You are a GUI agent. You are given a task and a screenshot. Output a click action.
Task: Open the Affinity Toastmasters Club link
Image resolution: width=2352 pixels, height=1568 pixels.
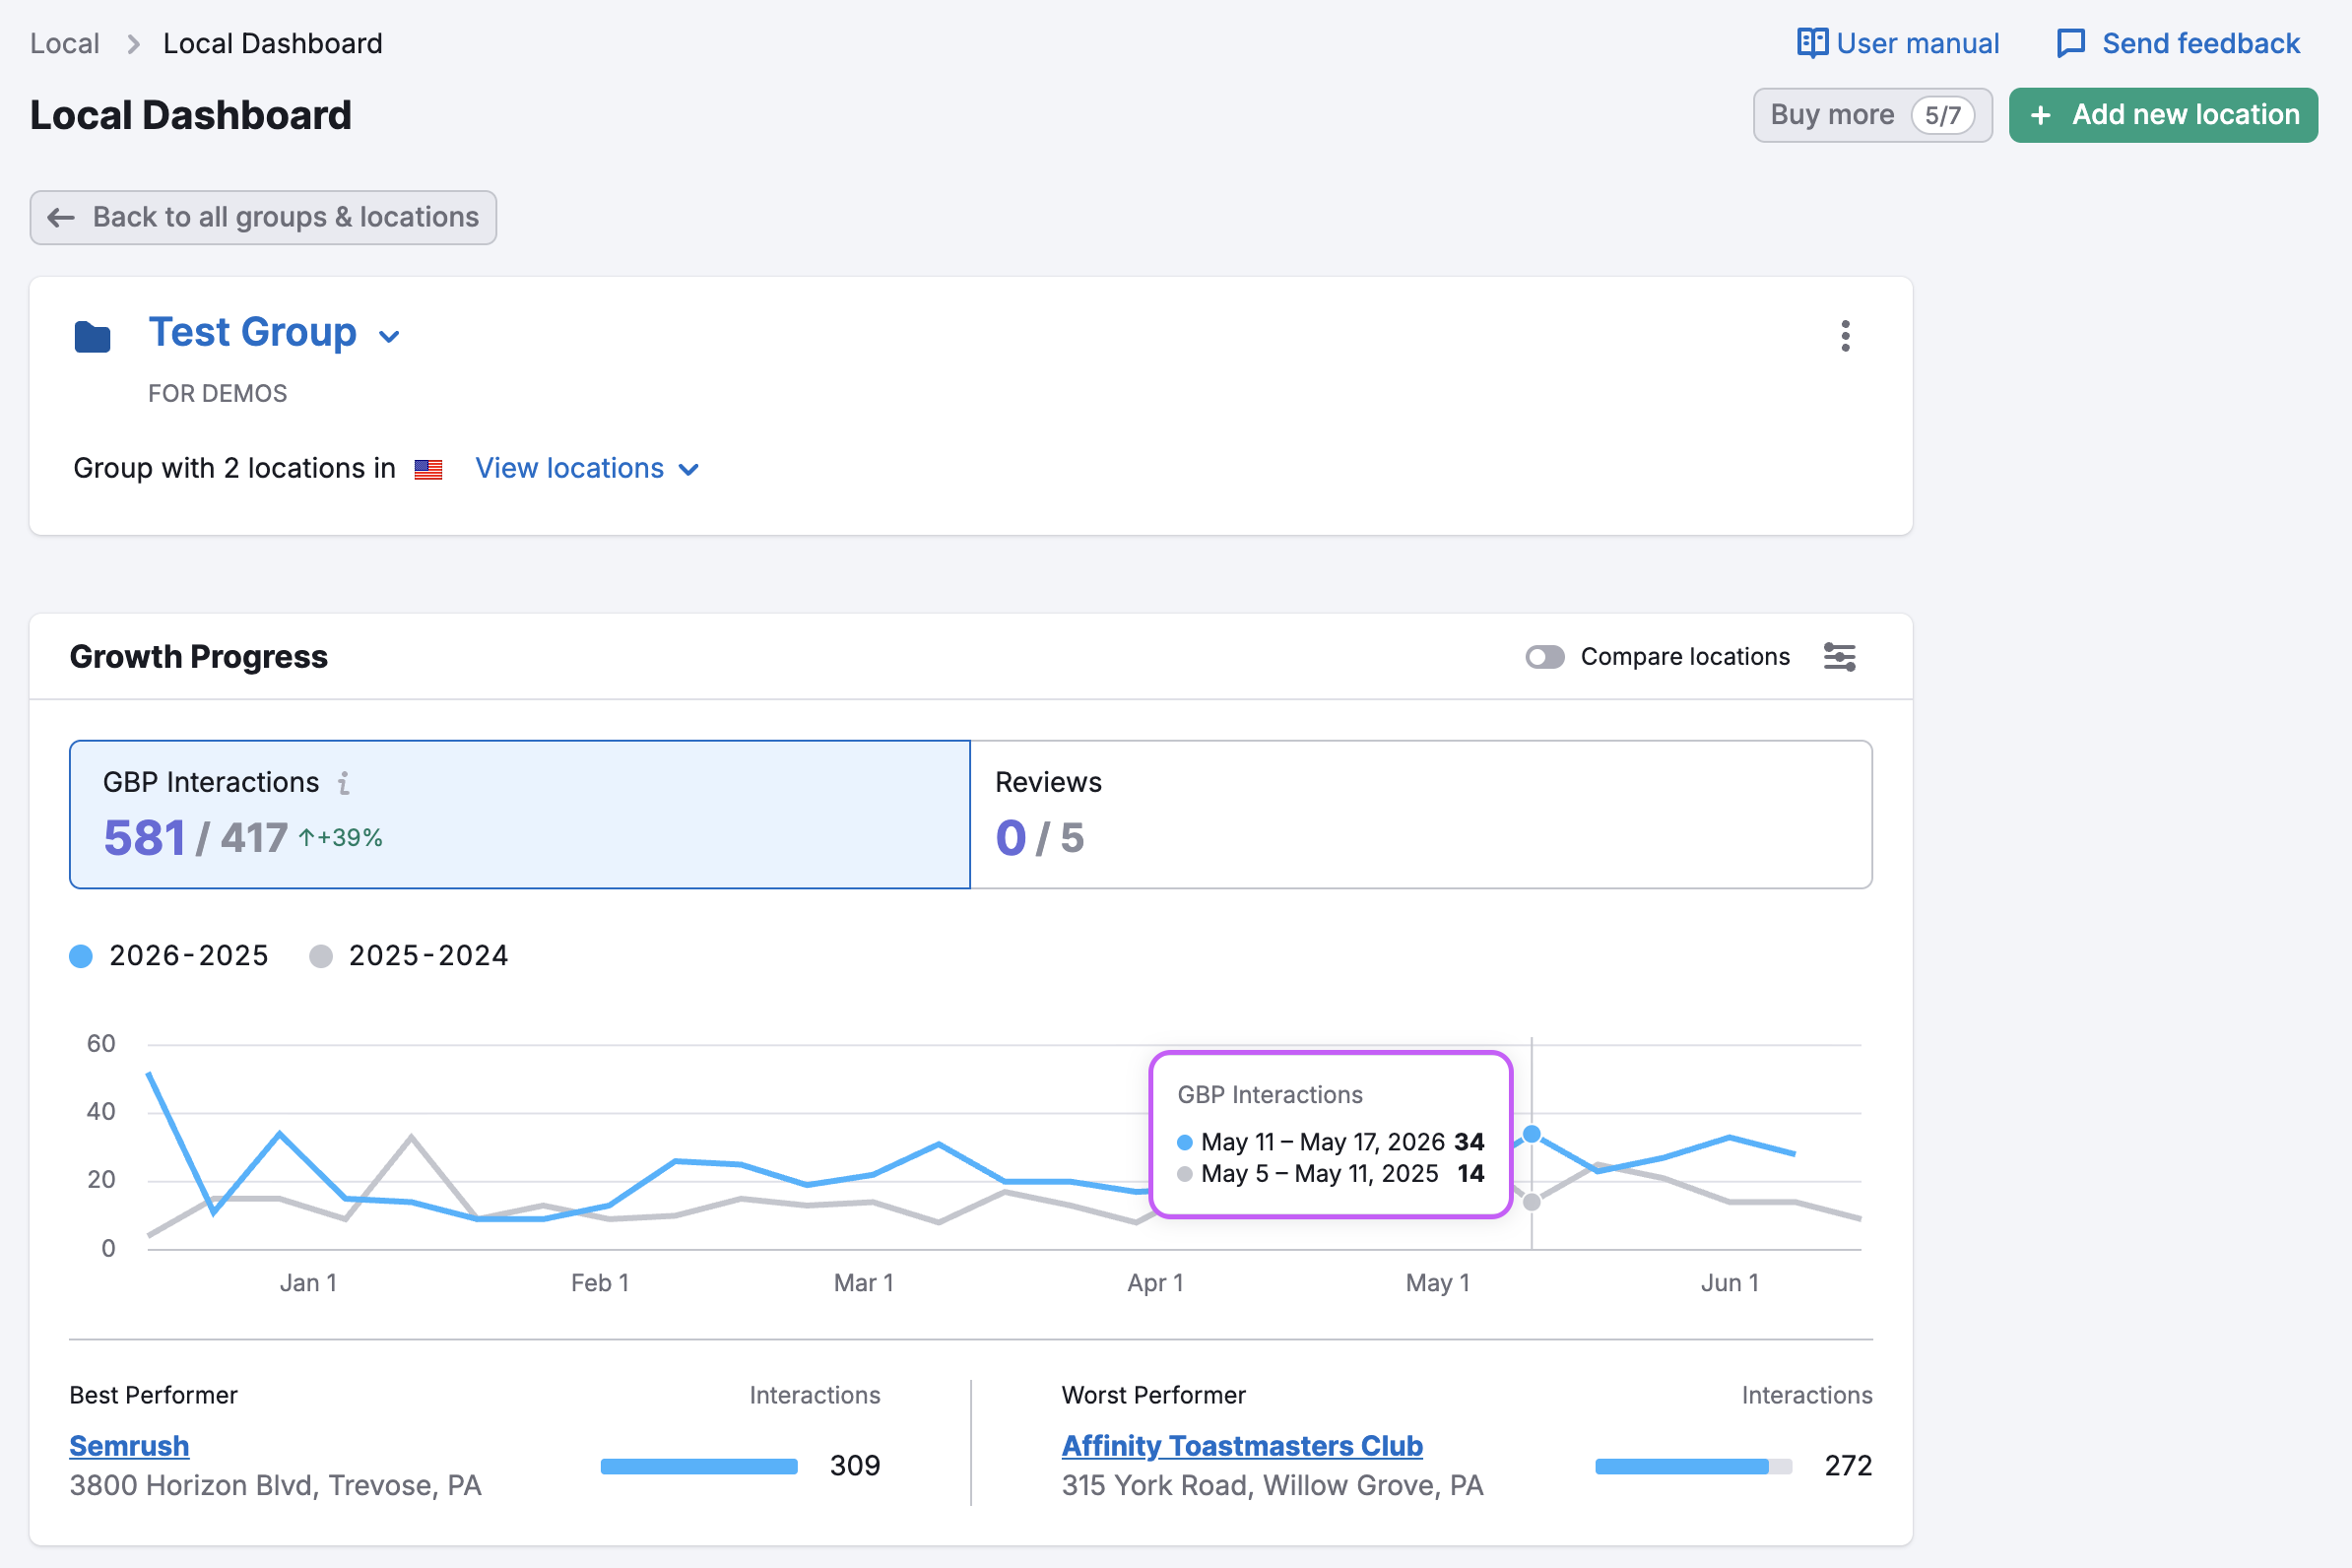pyautogui.click(x=1242, y=1446)
